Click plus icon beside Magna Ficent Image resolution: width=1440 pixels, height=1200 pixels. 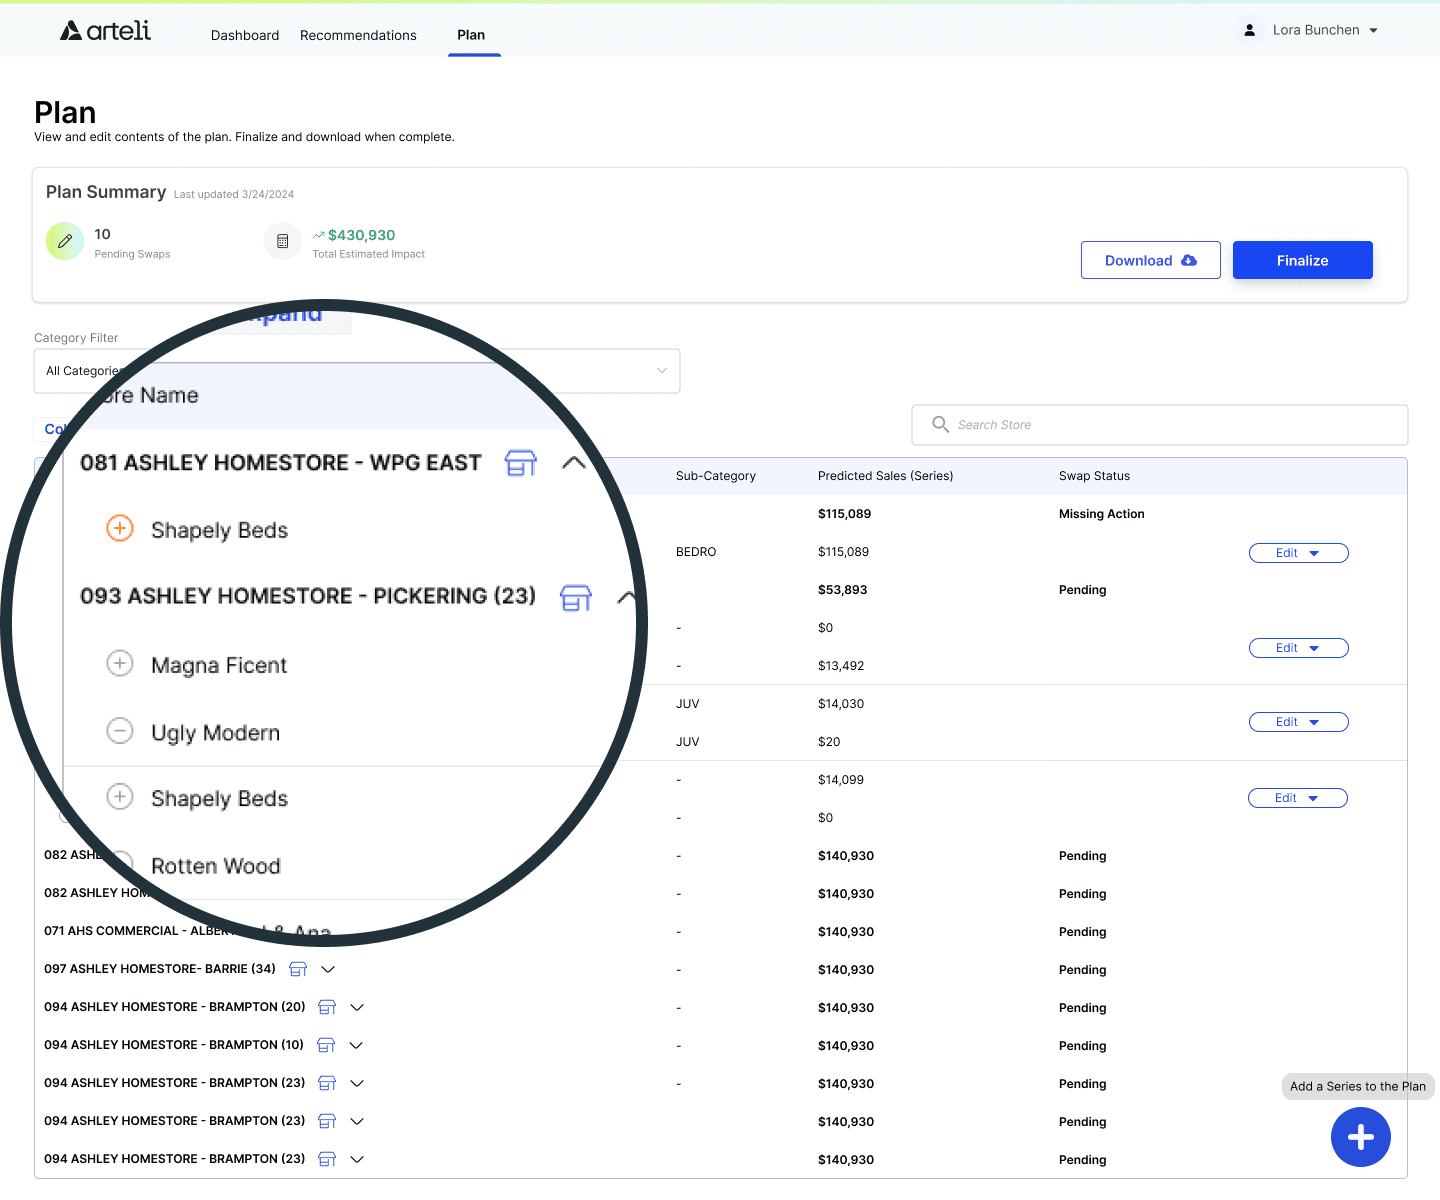120,663
